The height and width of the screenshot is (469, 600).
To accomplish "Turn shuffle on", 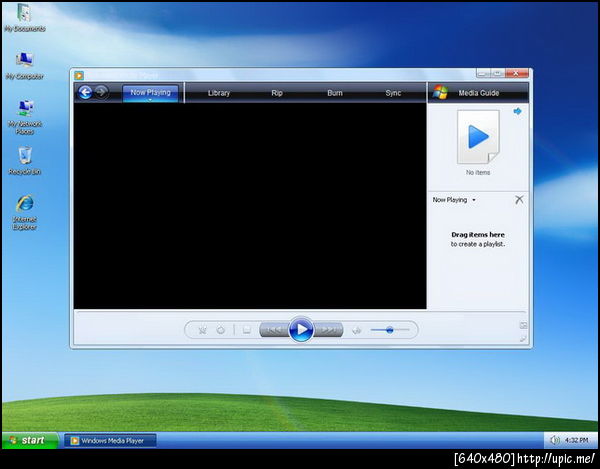I will tap(202, 330).
